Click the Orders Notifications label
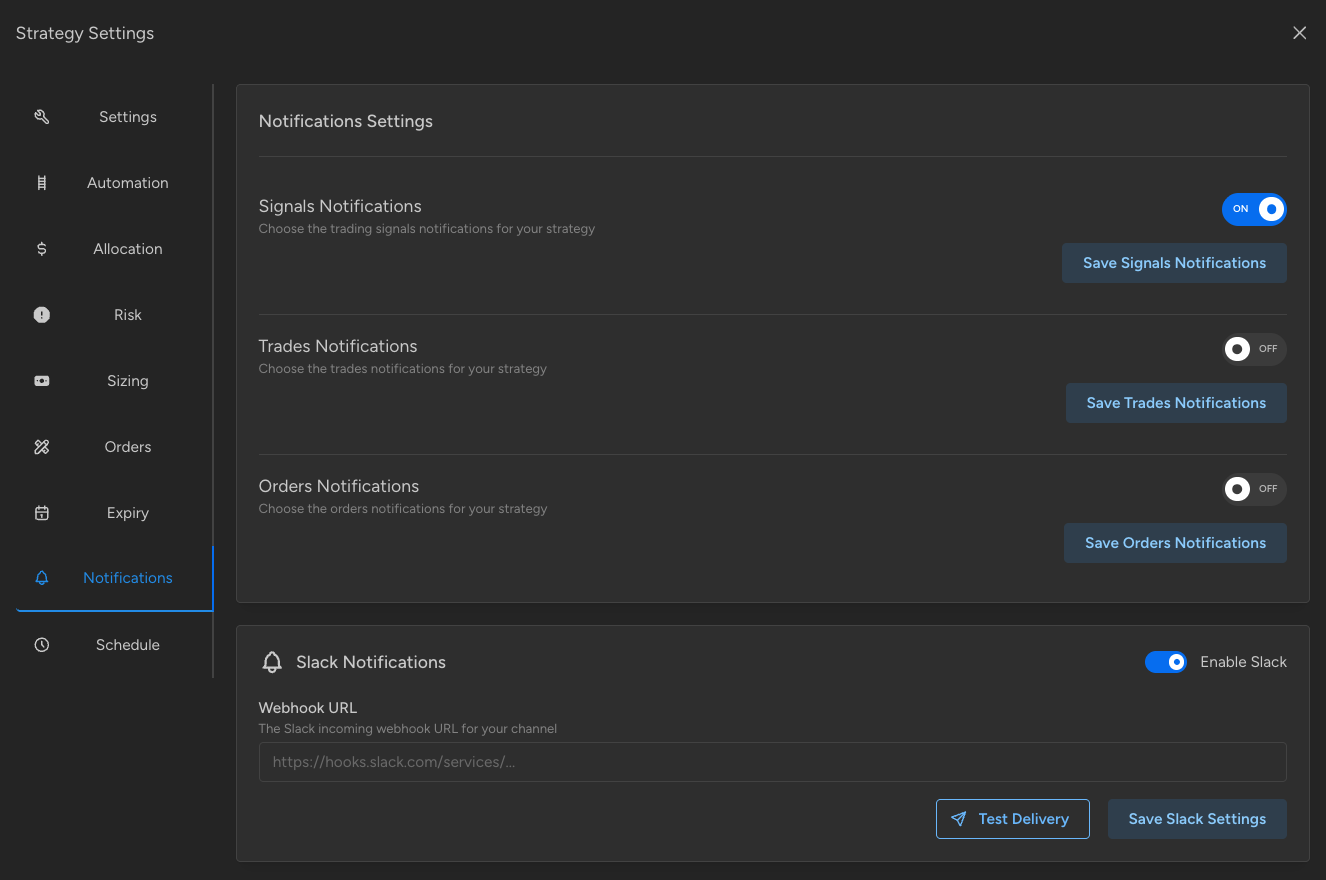The image size is (1326, 880). pos(339,486)
